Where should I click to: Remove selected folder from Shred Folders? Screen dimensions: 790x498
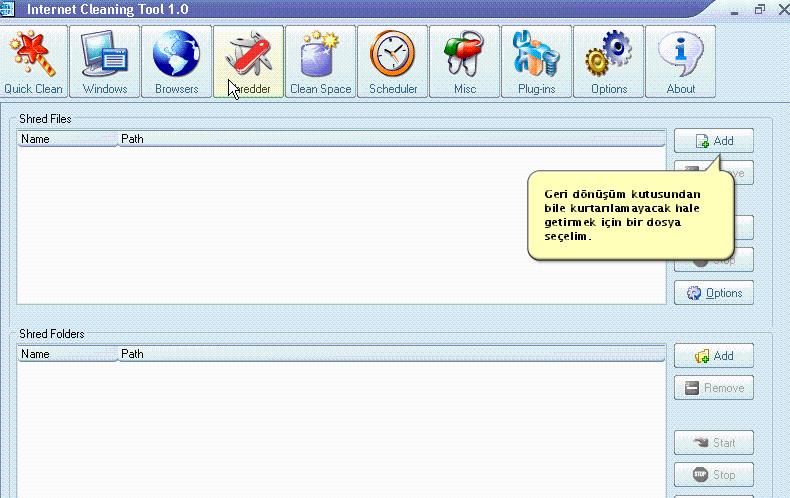tap(714, 388)
